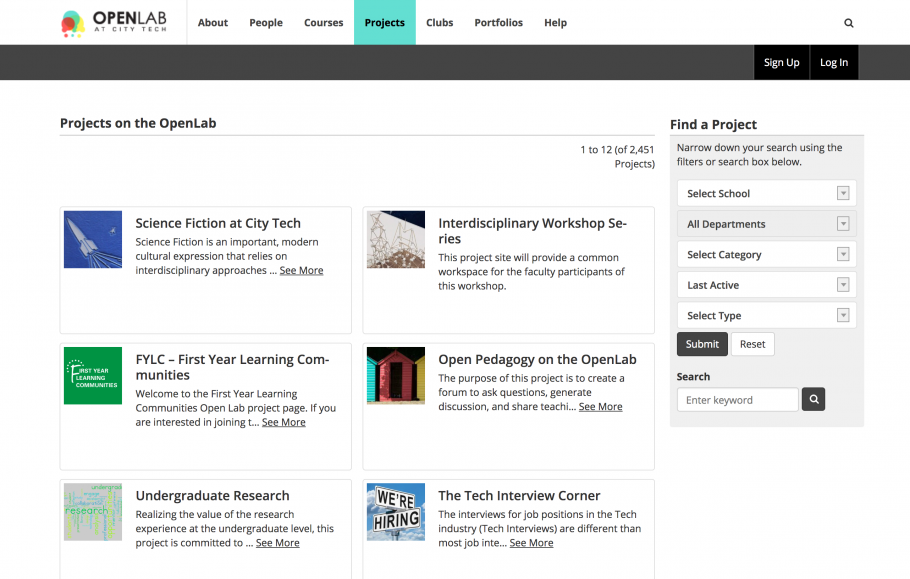Click the 'Find a Project' heading
This screenshot has height=579, width=910.
point(713,125)
